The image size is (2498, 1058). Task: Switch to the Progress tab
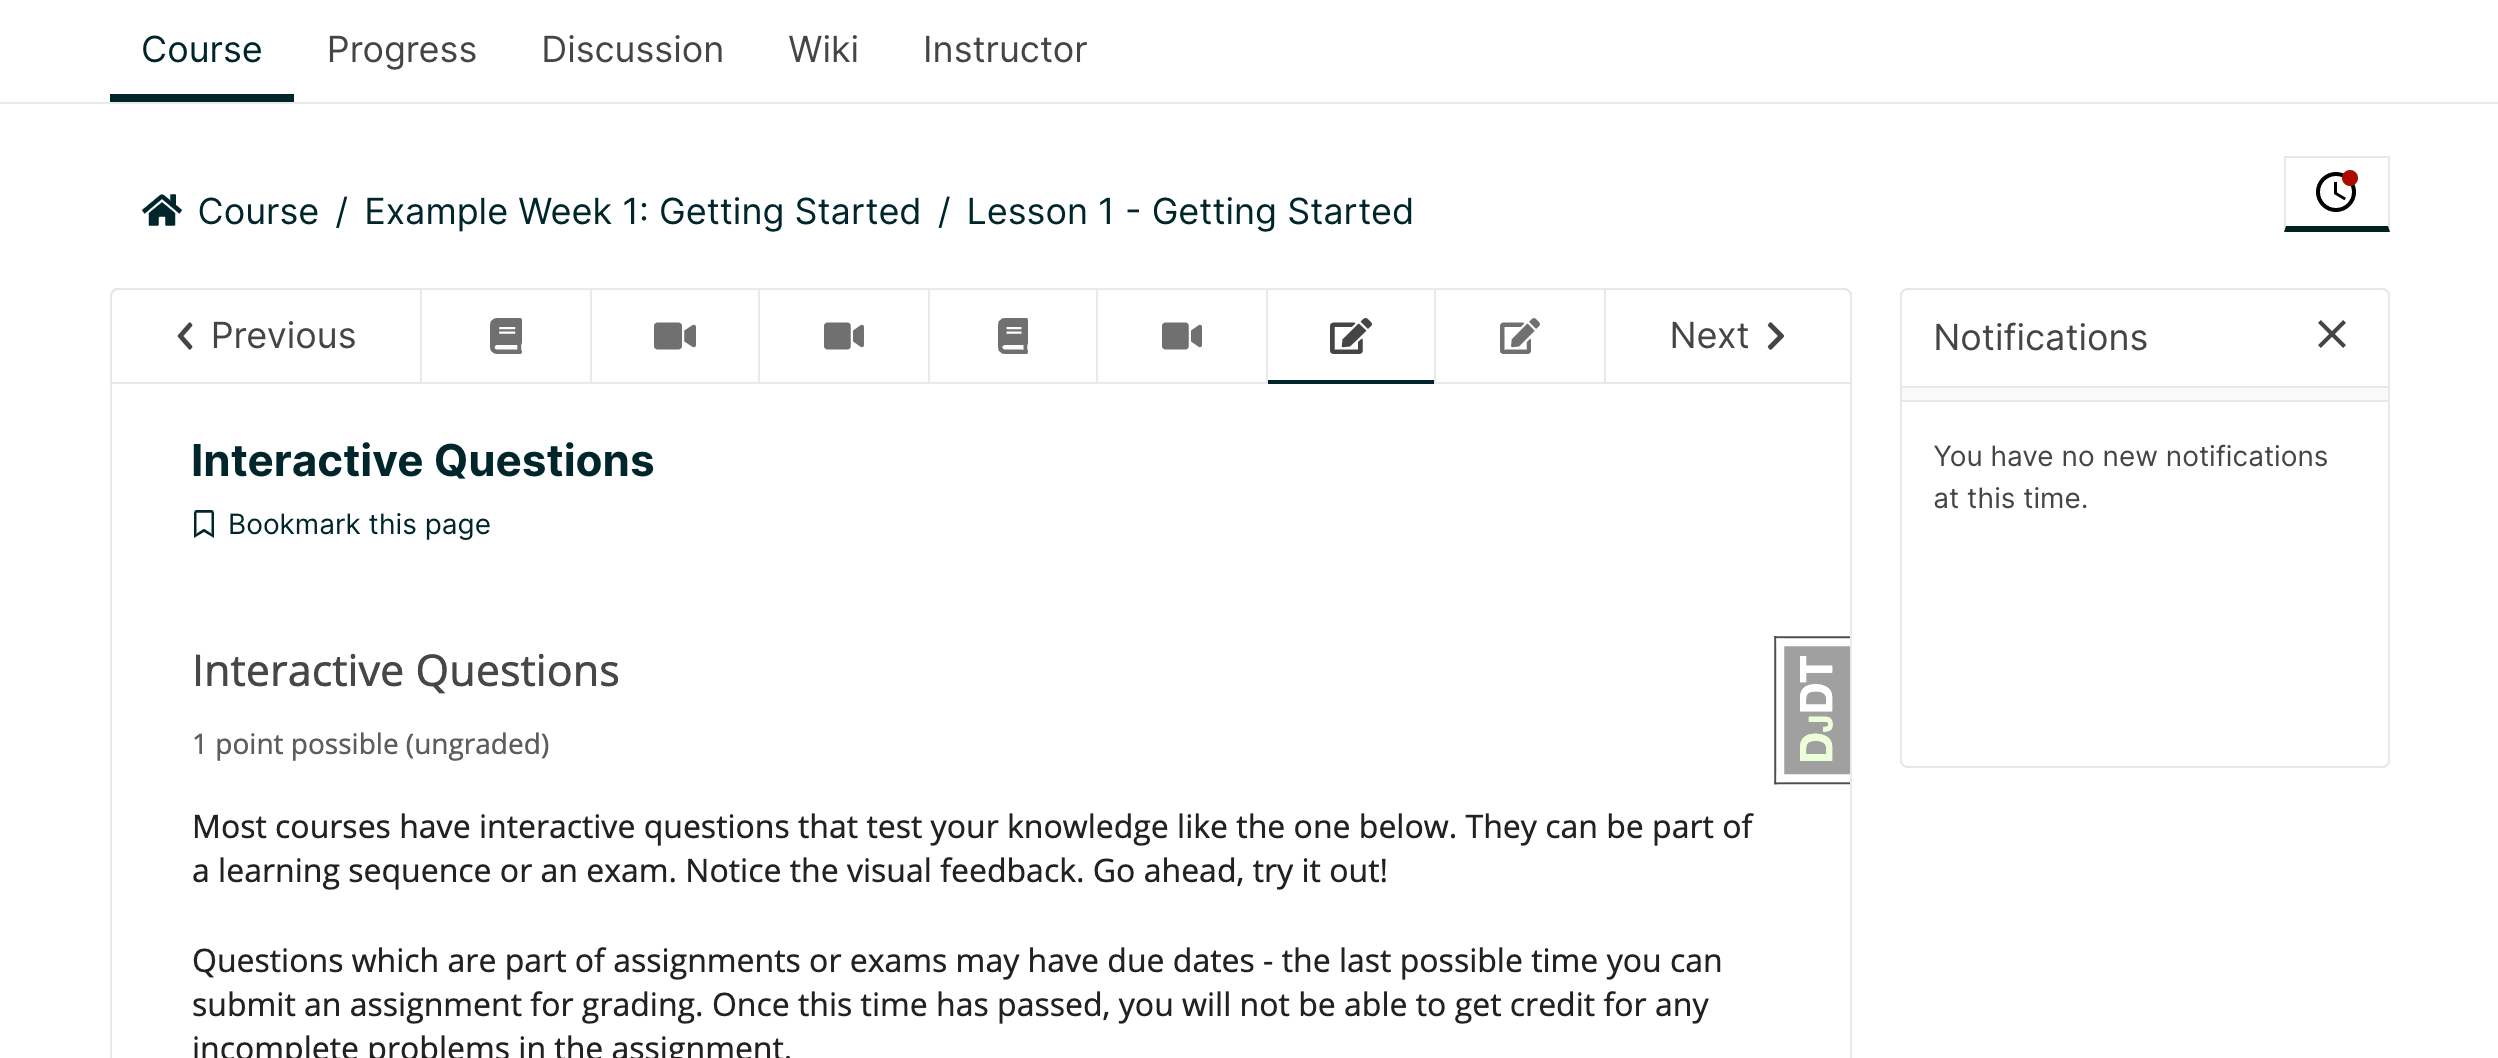(402, 50)
